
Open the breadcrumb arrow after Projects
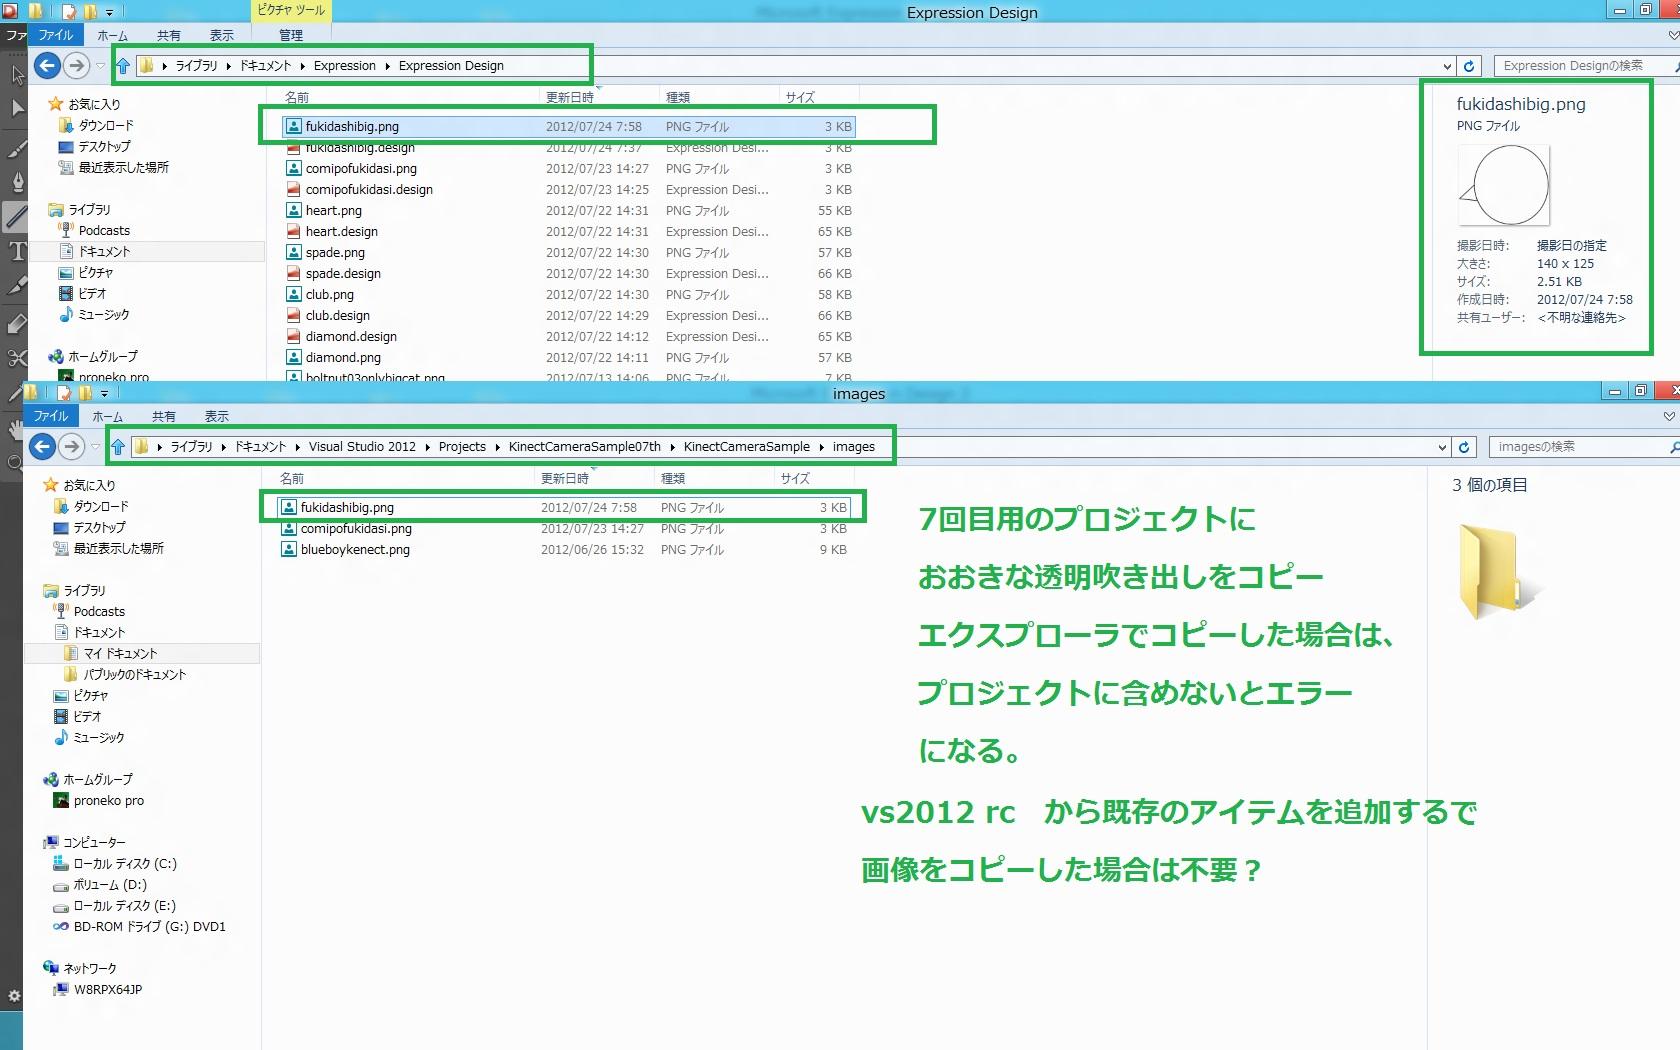point(497,447)
